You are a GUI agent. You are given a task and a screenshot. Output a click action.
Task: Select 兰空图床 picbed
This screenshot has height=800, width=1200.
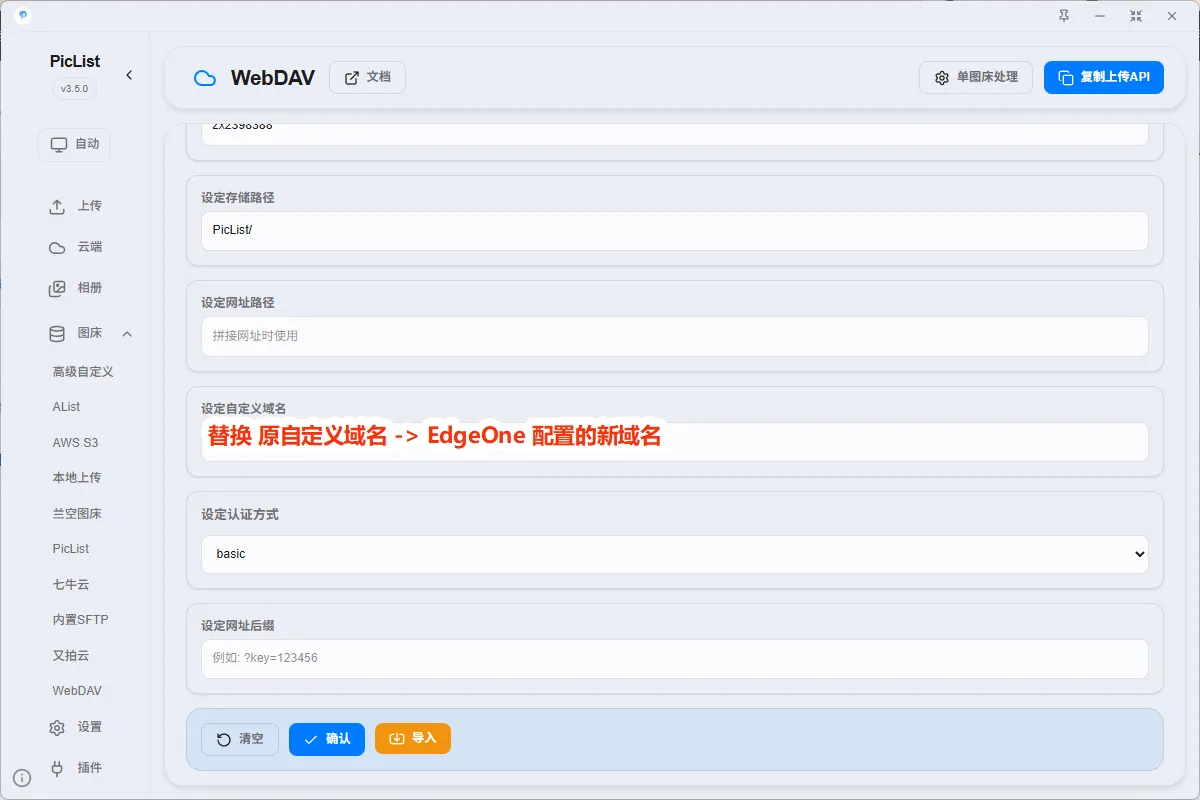click(x=77, y=514)
